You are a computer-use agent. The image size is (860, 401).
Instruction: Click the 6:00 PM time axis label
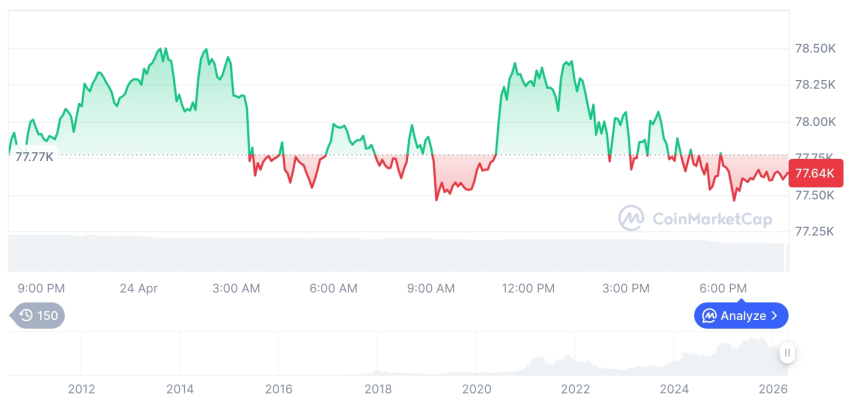click(723, 288)
